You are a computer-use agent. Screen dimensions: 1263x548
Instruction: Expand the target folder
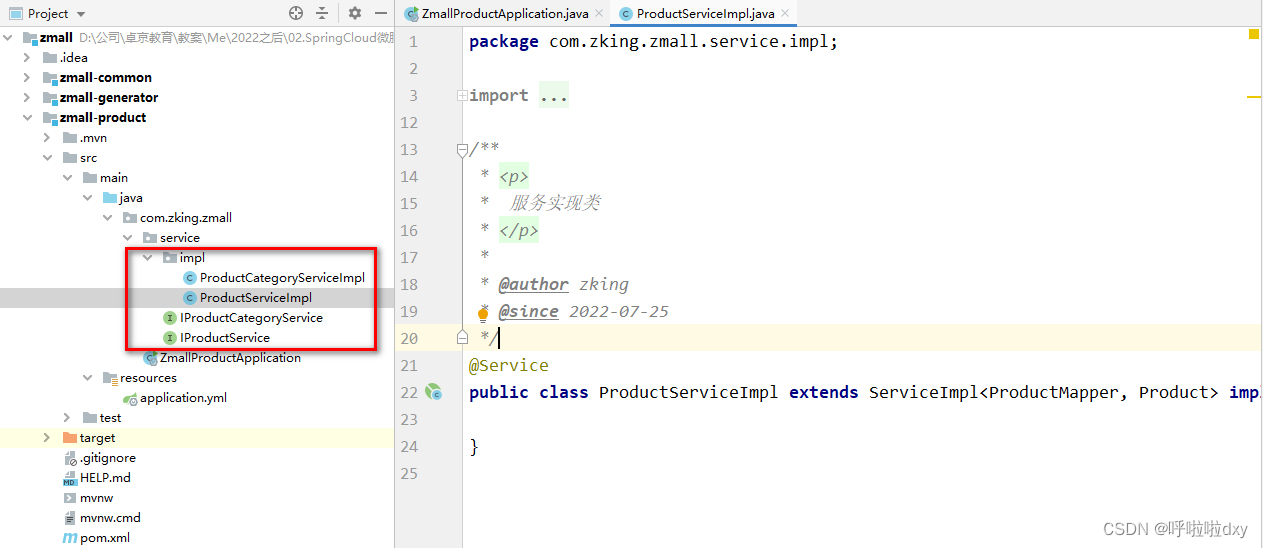click(46, 438)
